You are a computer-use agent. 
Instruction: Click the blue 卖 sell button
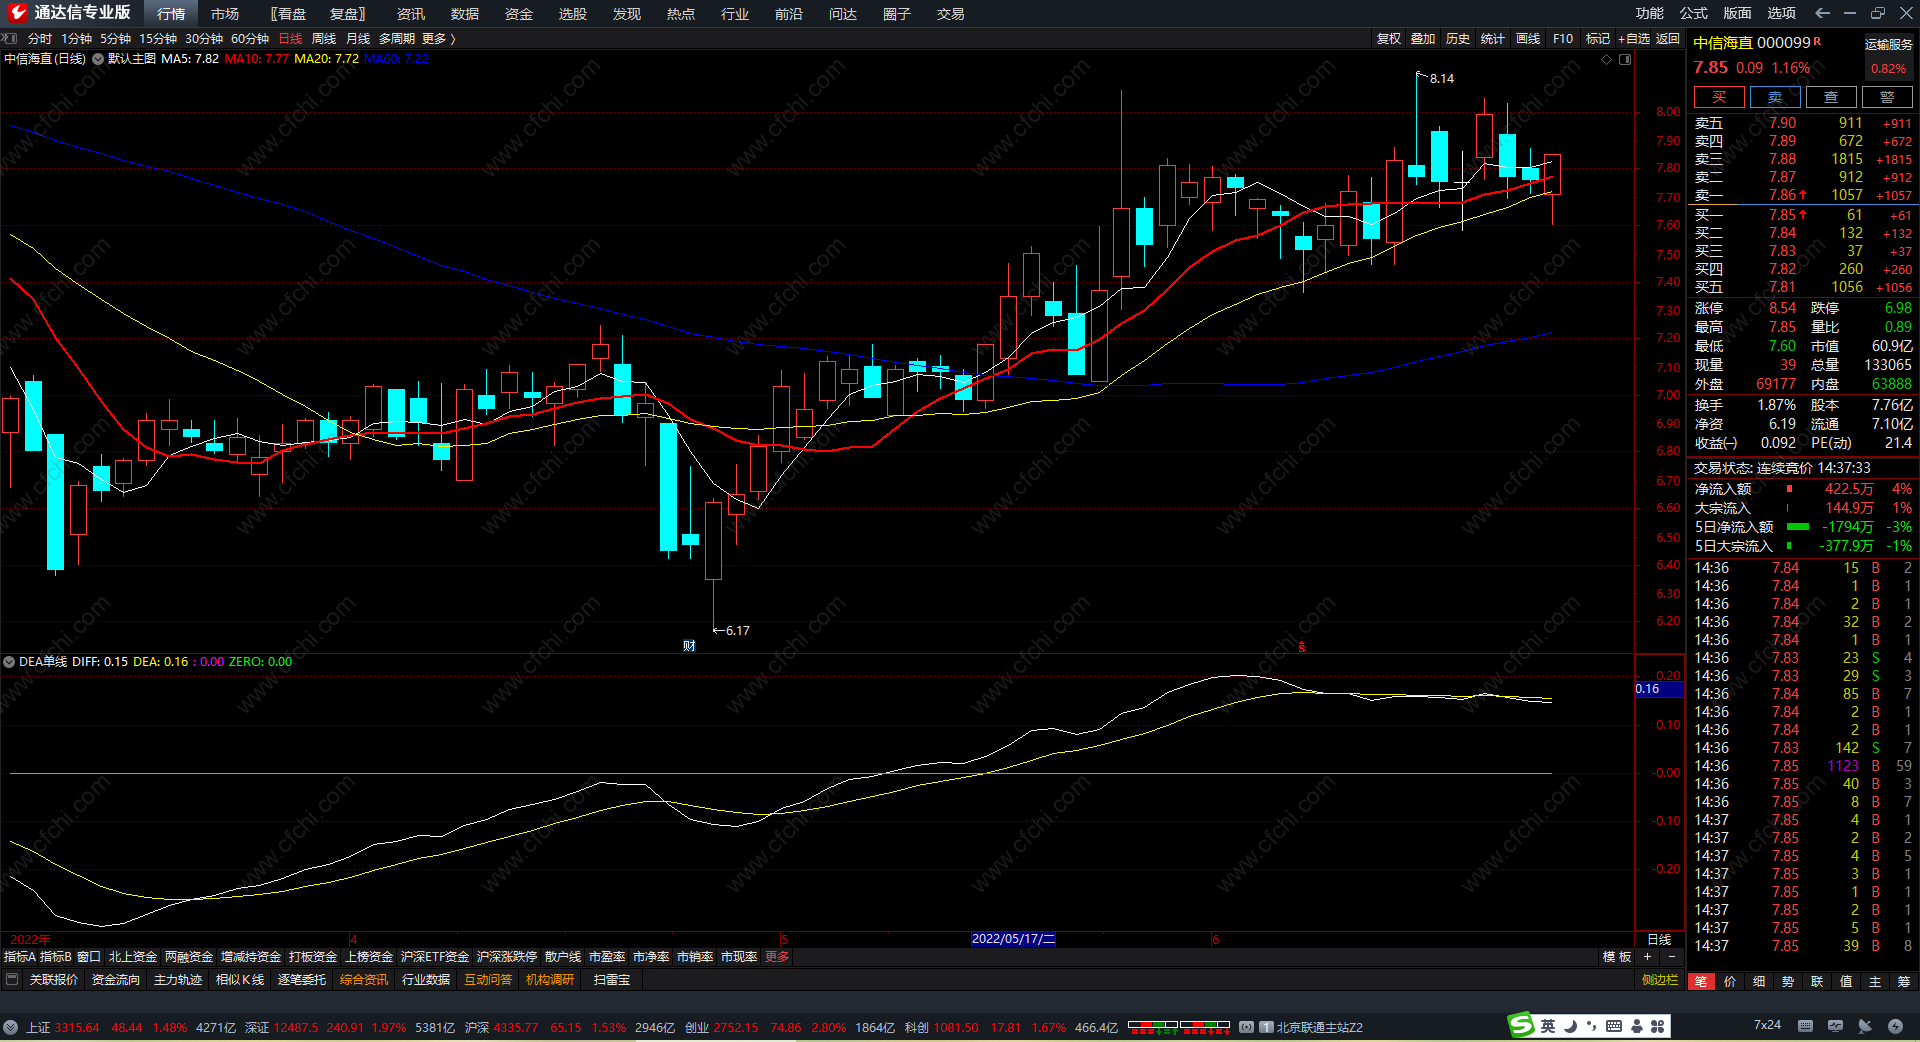1775,97
